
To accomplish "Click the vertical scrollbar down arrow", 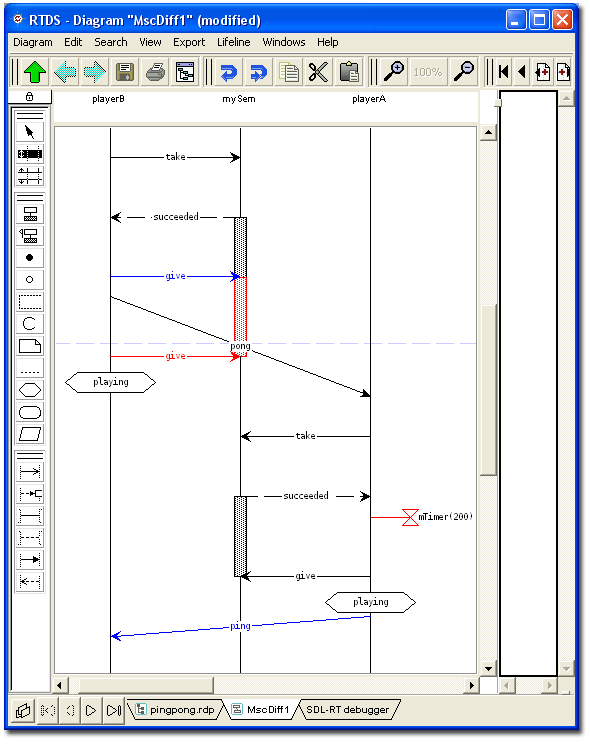I will (488, 669).
